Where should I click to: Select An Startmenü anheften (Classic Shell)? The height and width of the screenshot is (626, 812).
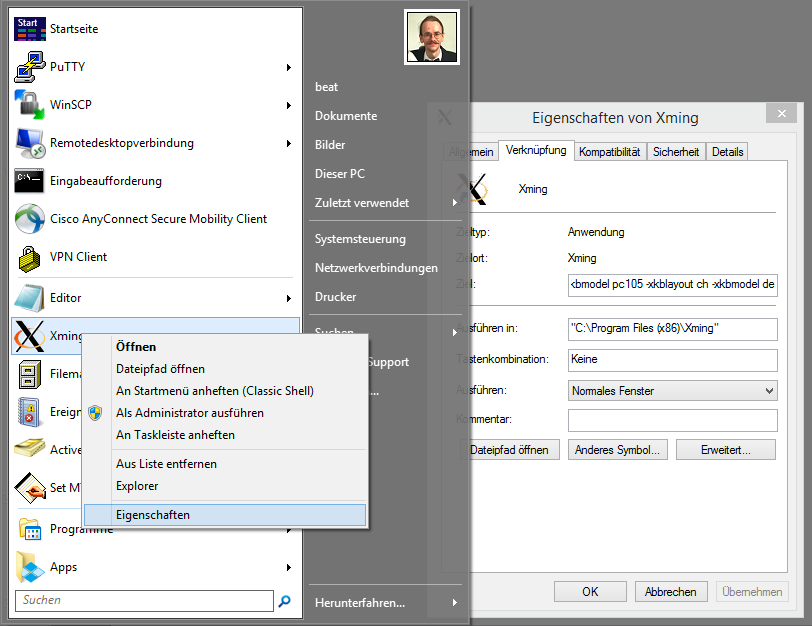(225, 391)
